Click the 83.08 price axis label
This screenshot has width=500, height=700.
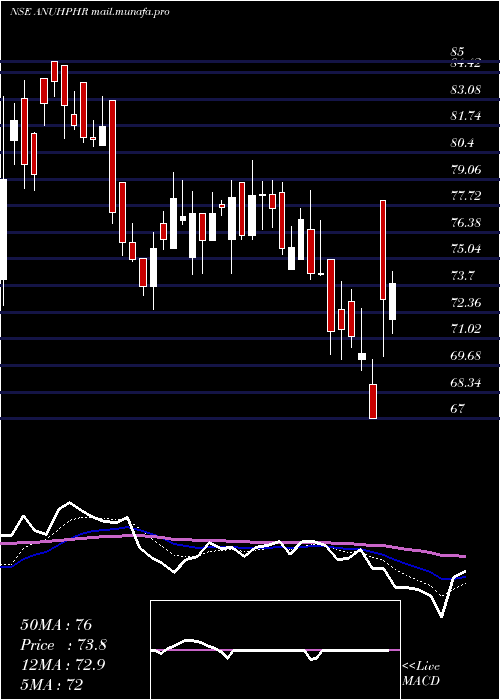coord(466,89)
